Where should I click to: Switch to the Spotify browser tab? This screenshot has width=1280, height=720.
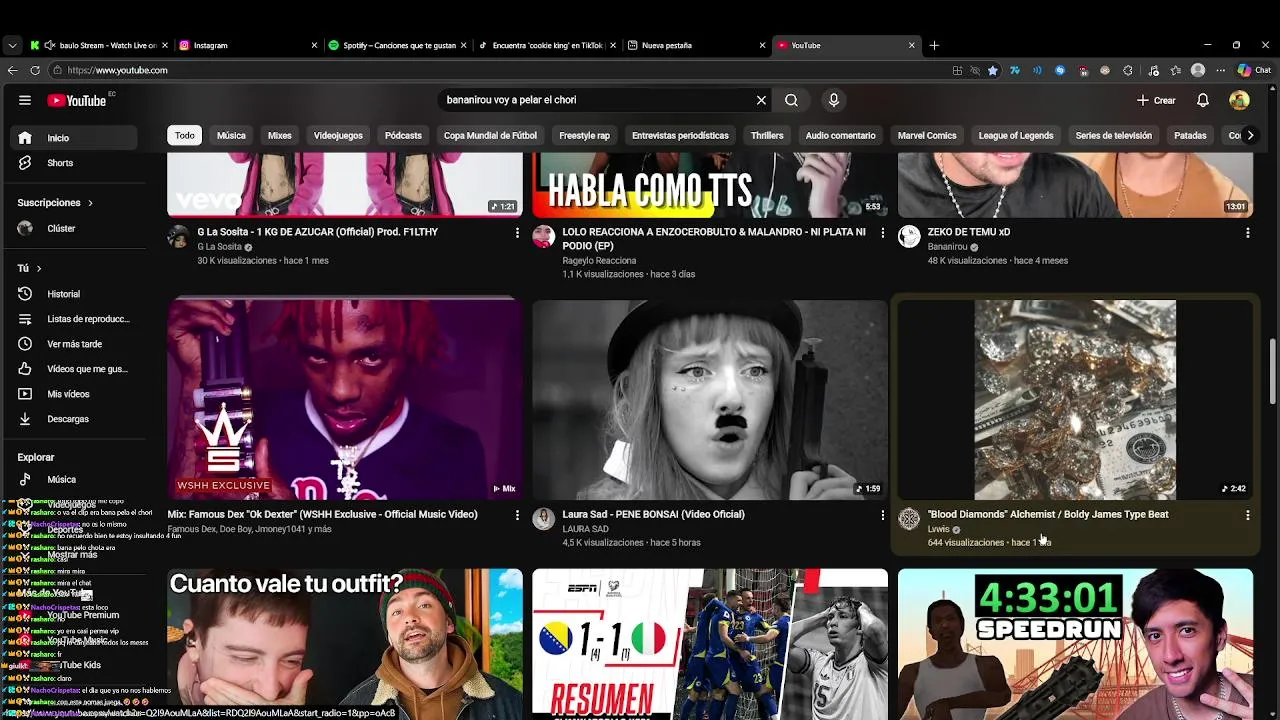tap(397, 45)
